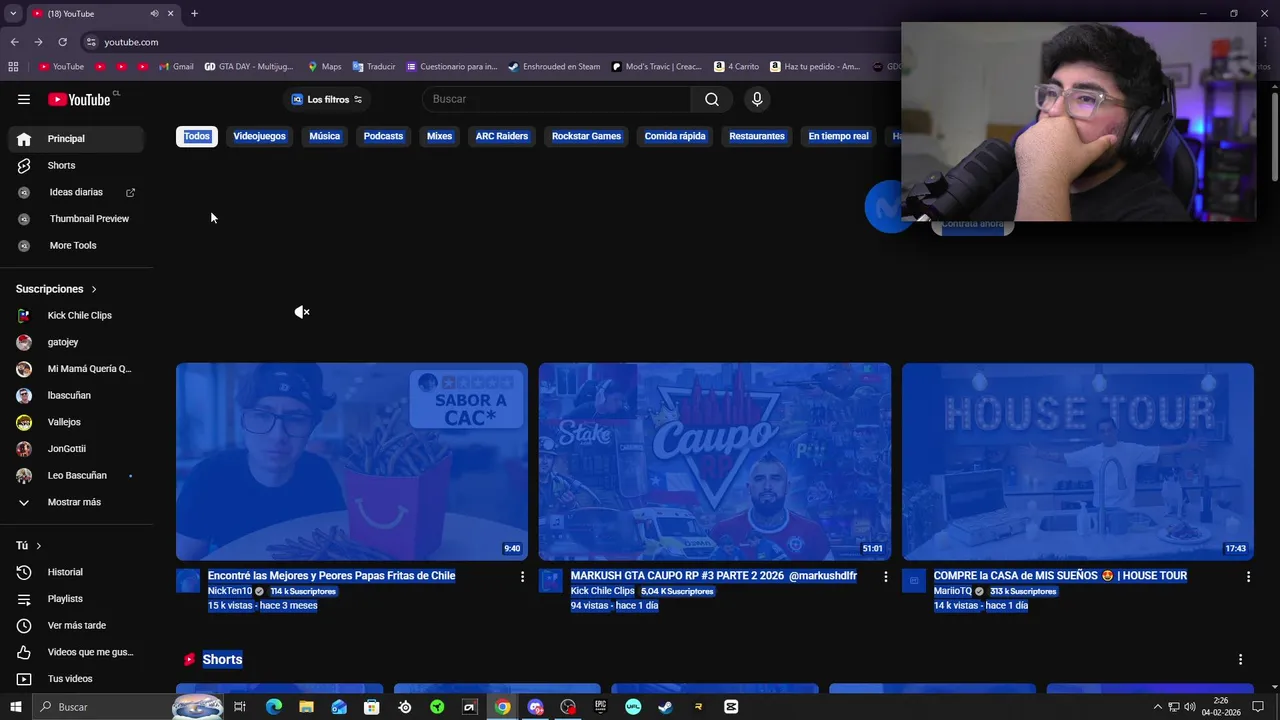Open options for HOUSE TOUR video
Screen dimensions: 1280x720
[x=1248, y=577]
